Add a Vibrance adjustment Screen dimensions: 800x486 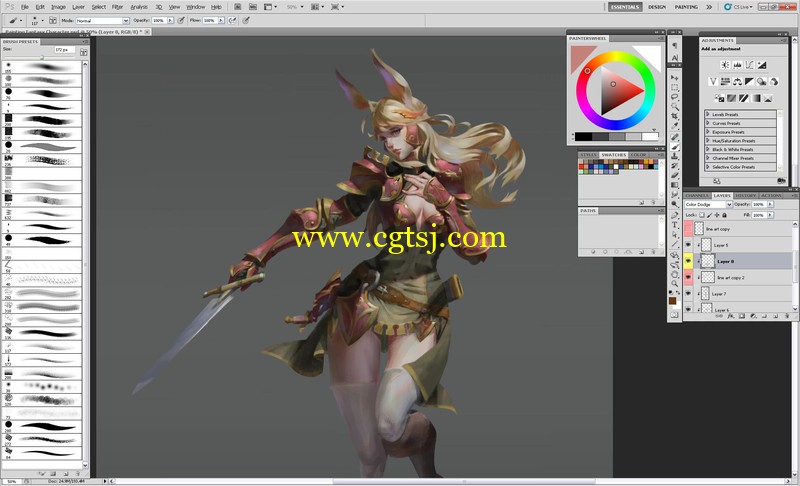tap(713, 82)
